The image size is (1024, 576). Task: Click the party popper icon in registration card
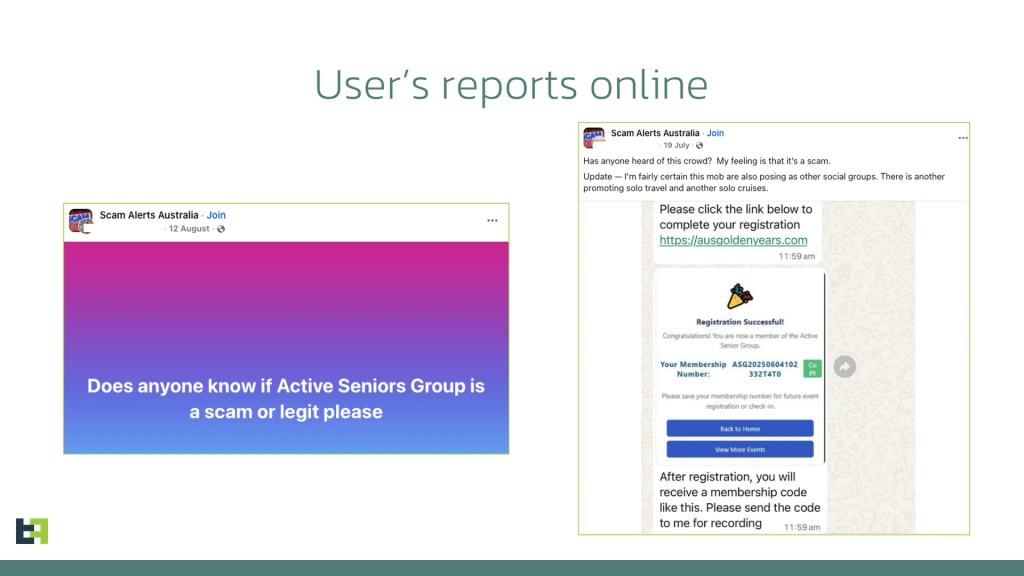click(740, 296)
